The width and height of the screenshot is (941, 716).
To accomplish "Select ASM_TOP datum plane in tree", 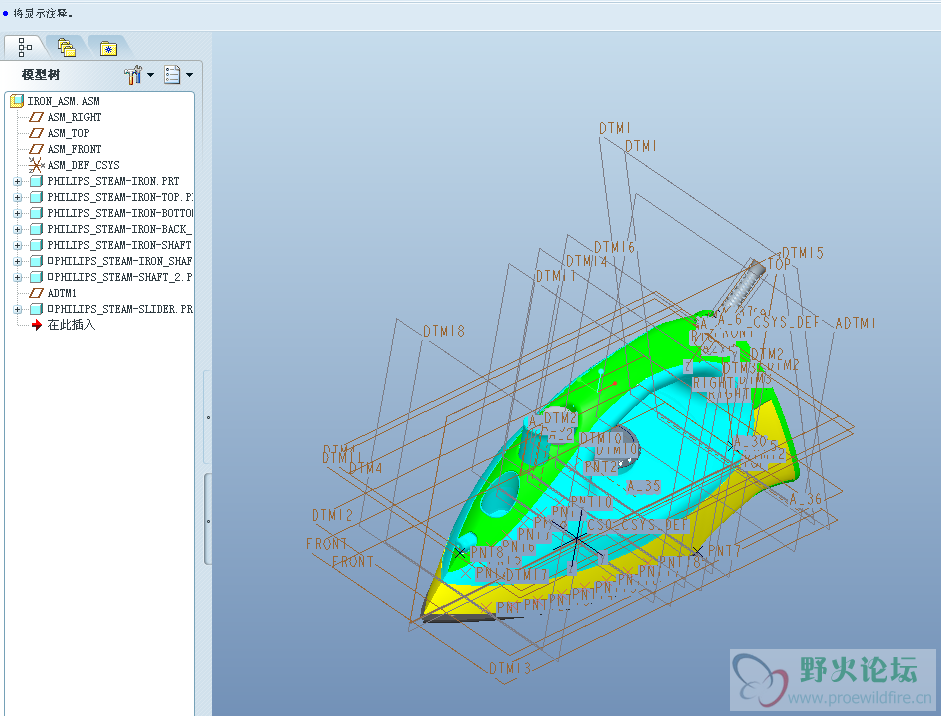I will click(68, 133).
